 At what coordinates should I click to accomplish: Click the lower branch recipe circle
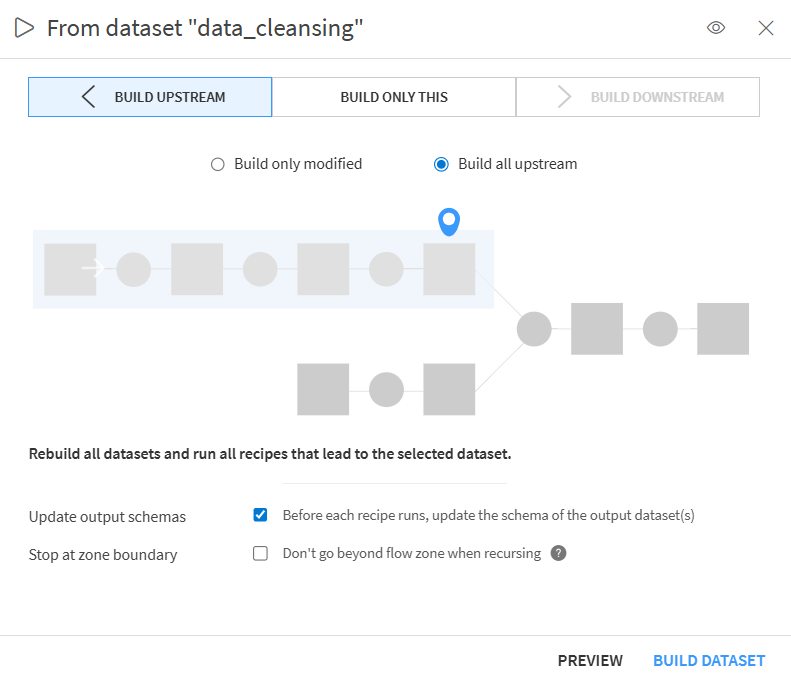tap(386, 389)
